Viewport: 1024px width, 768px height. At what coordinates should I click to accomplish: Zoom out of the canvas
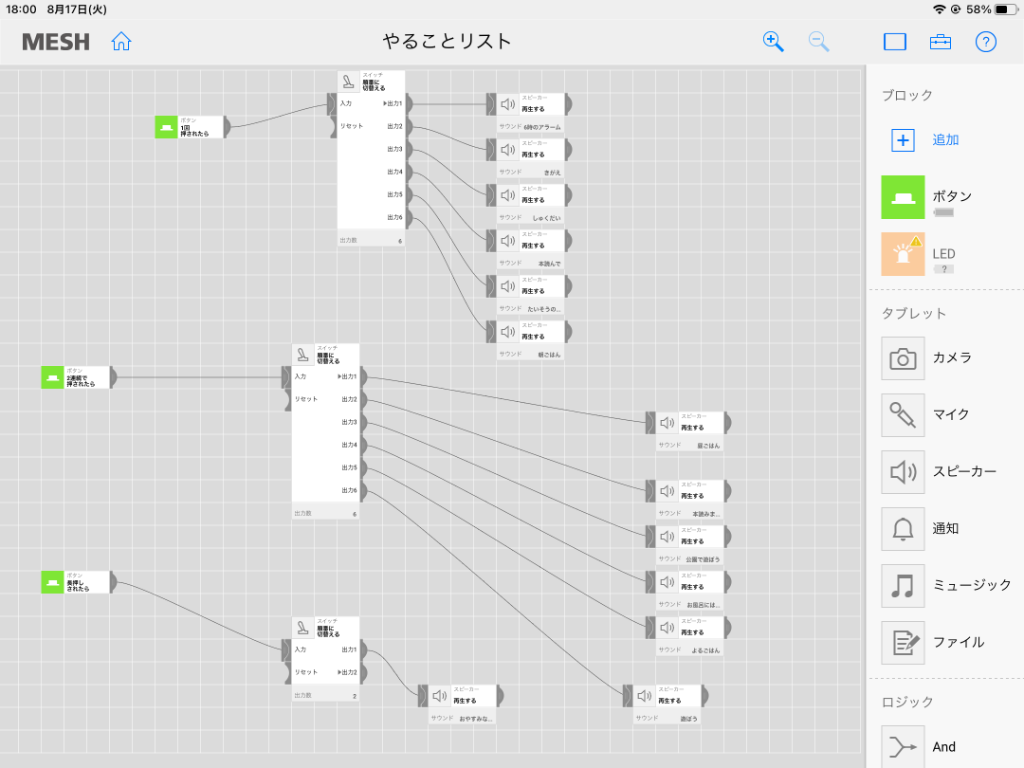(x=818, y=42)
